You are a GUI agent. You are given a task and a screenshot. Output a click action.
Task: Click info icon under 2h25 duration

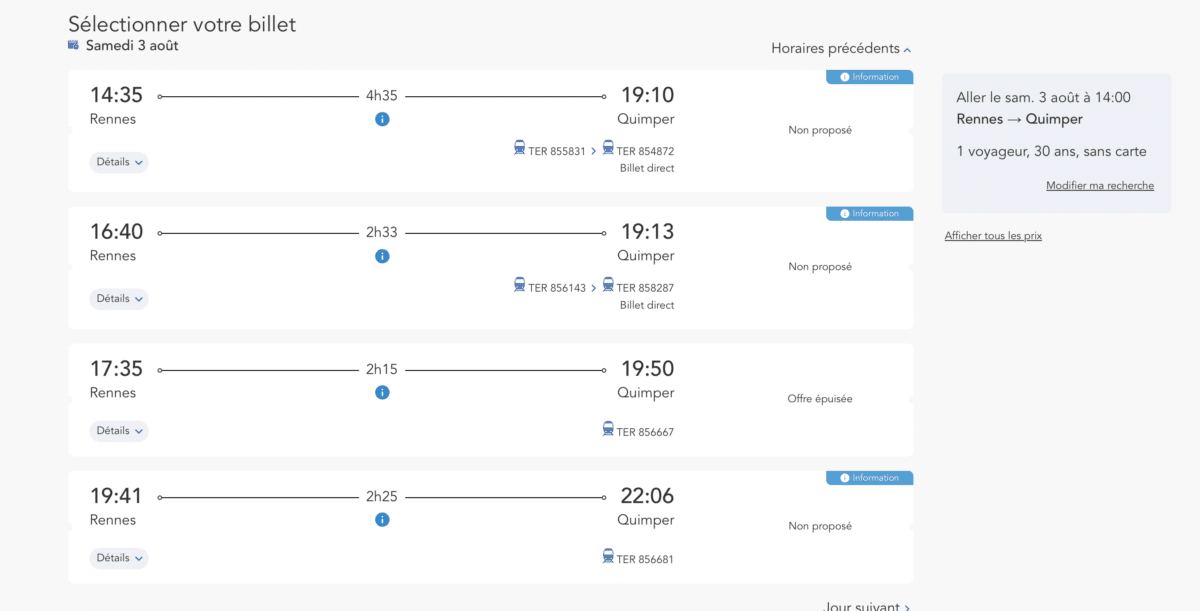tap(382, 520)
